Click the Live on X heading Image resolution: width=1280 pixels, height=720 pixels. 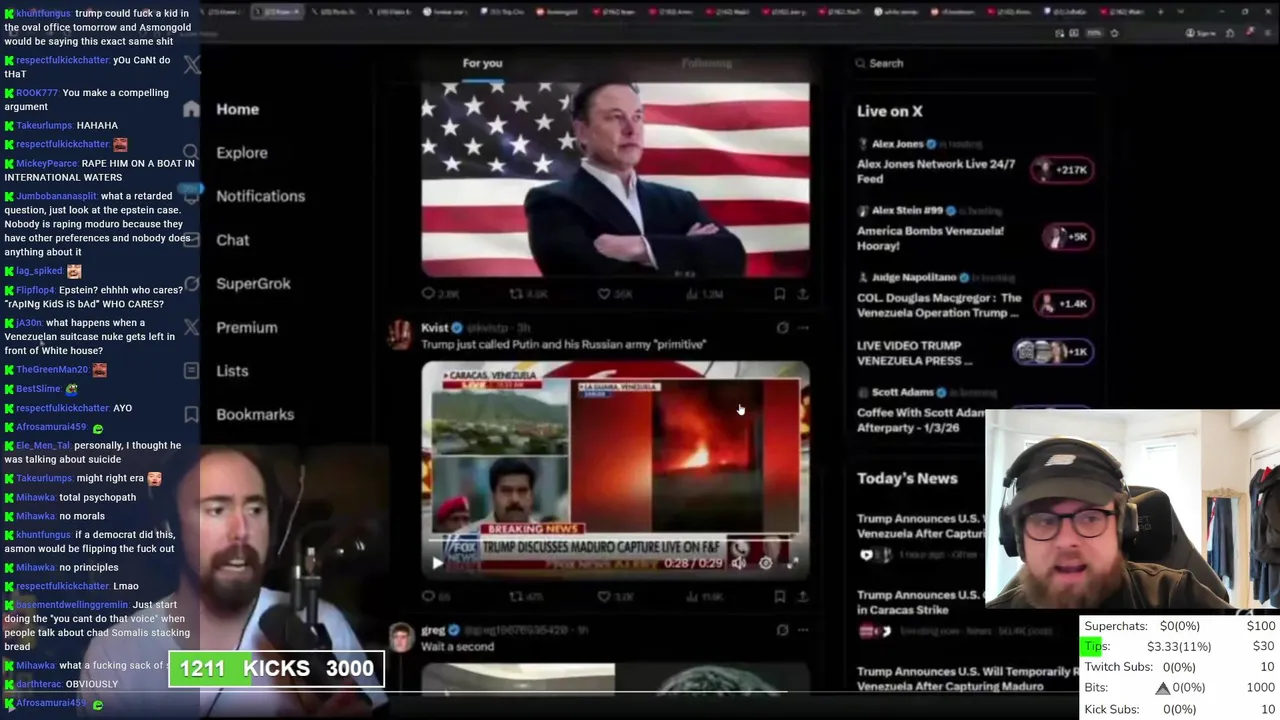[x=890, y=111]
